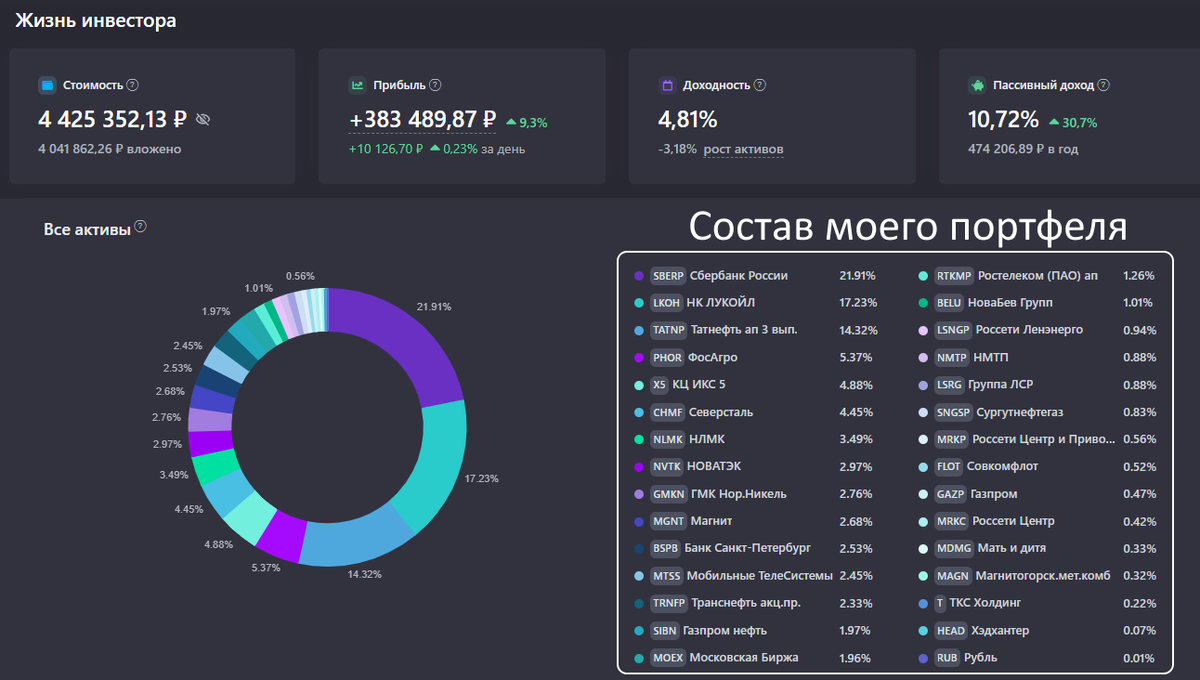Select the Газпром нефть legend row
Screen dimensions: 1200x680
point(754,631)
